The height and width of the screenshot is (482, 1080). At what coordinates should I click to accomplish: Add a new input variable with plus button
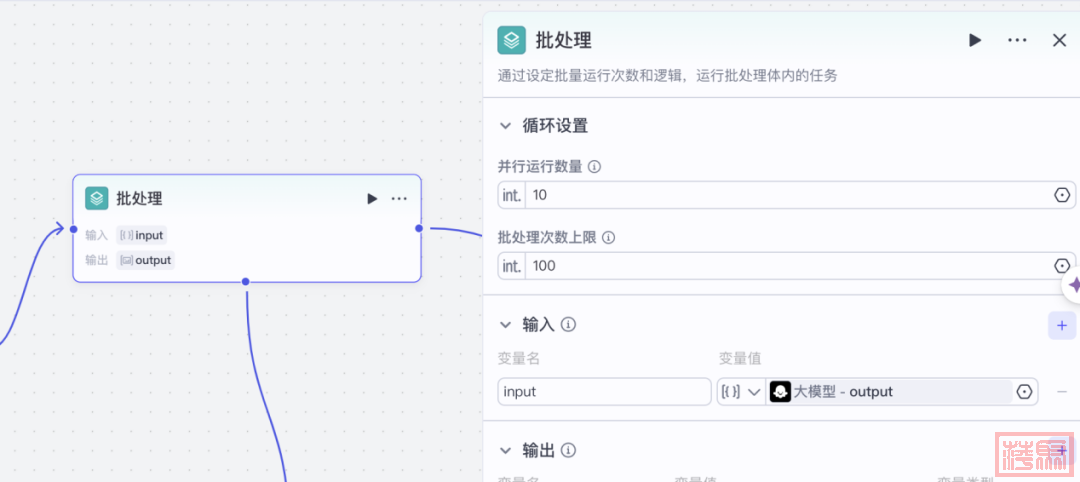pyautogui.click(x=1061, y=325)
